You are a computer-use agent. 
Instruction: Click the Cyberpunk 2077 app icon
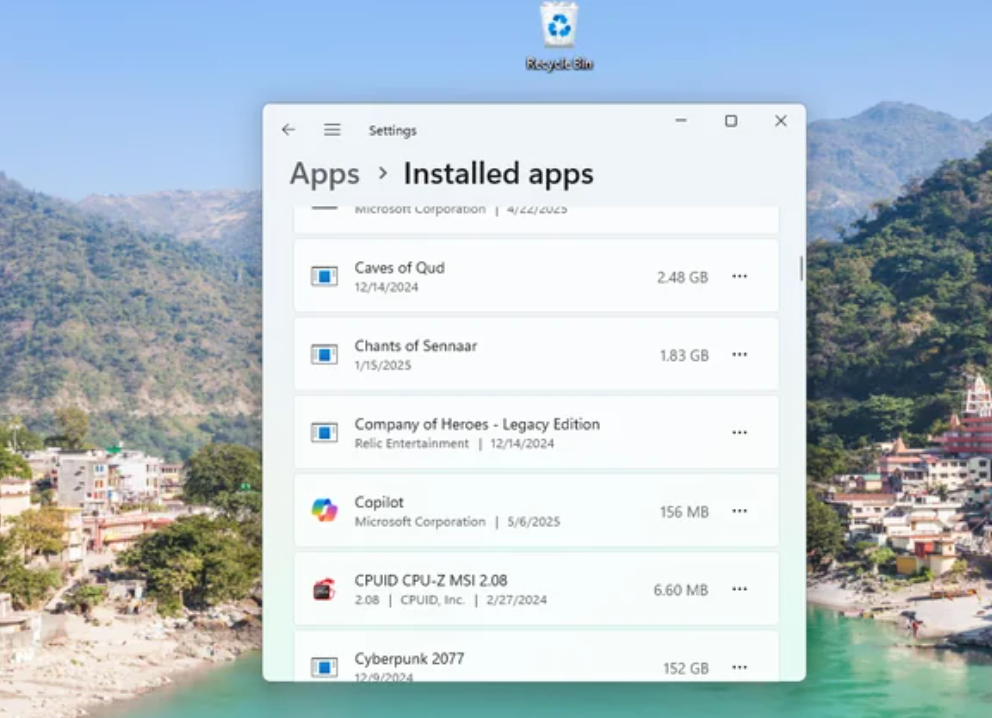coord(324,667)
